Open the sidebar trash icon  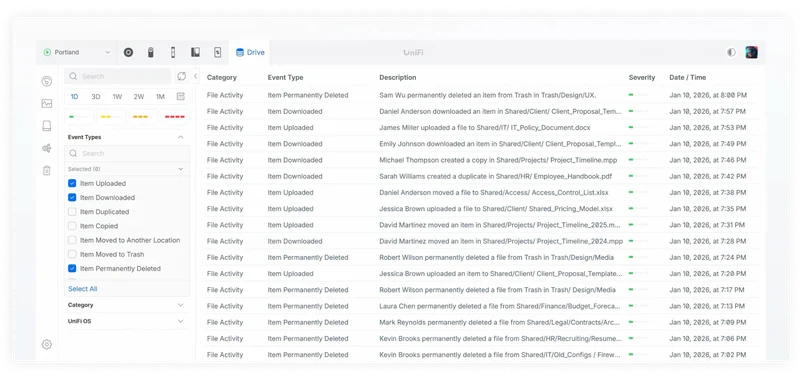(x=47, y=170)
